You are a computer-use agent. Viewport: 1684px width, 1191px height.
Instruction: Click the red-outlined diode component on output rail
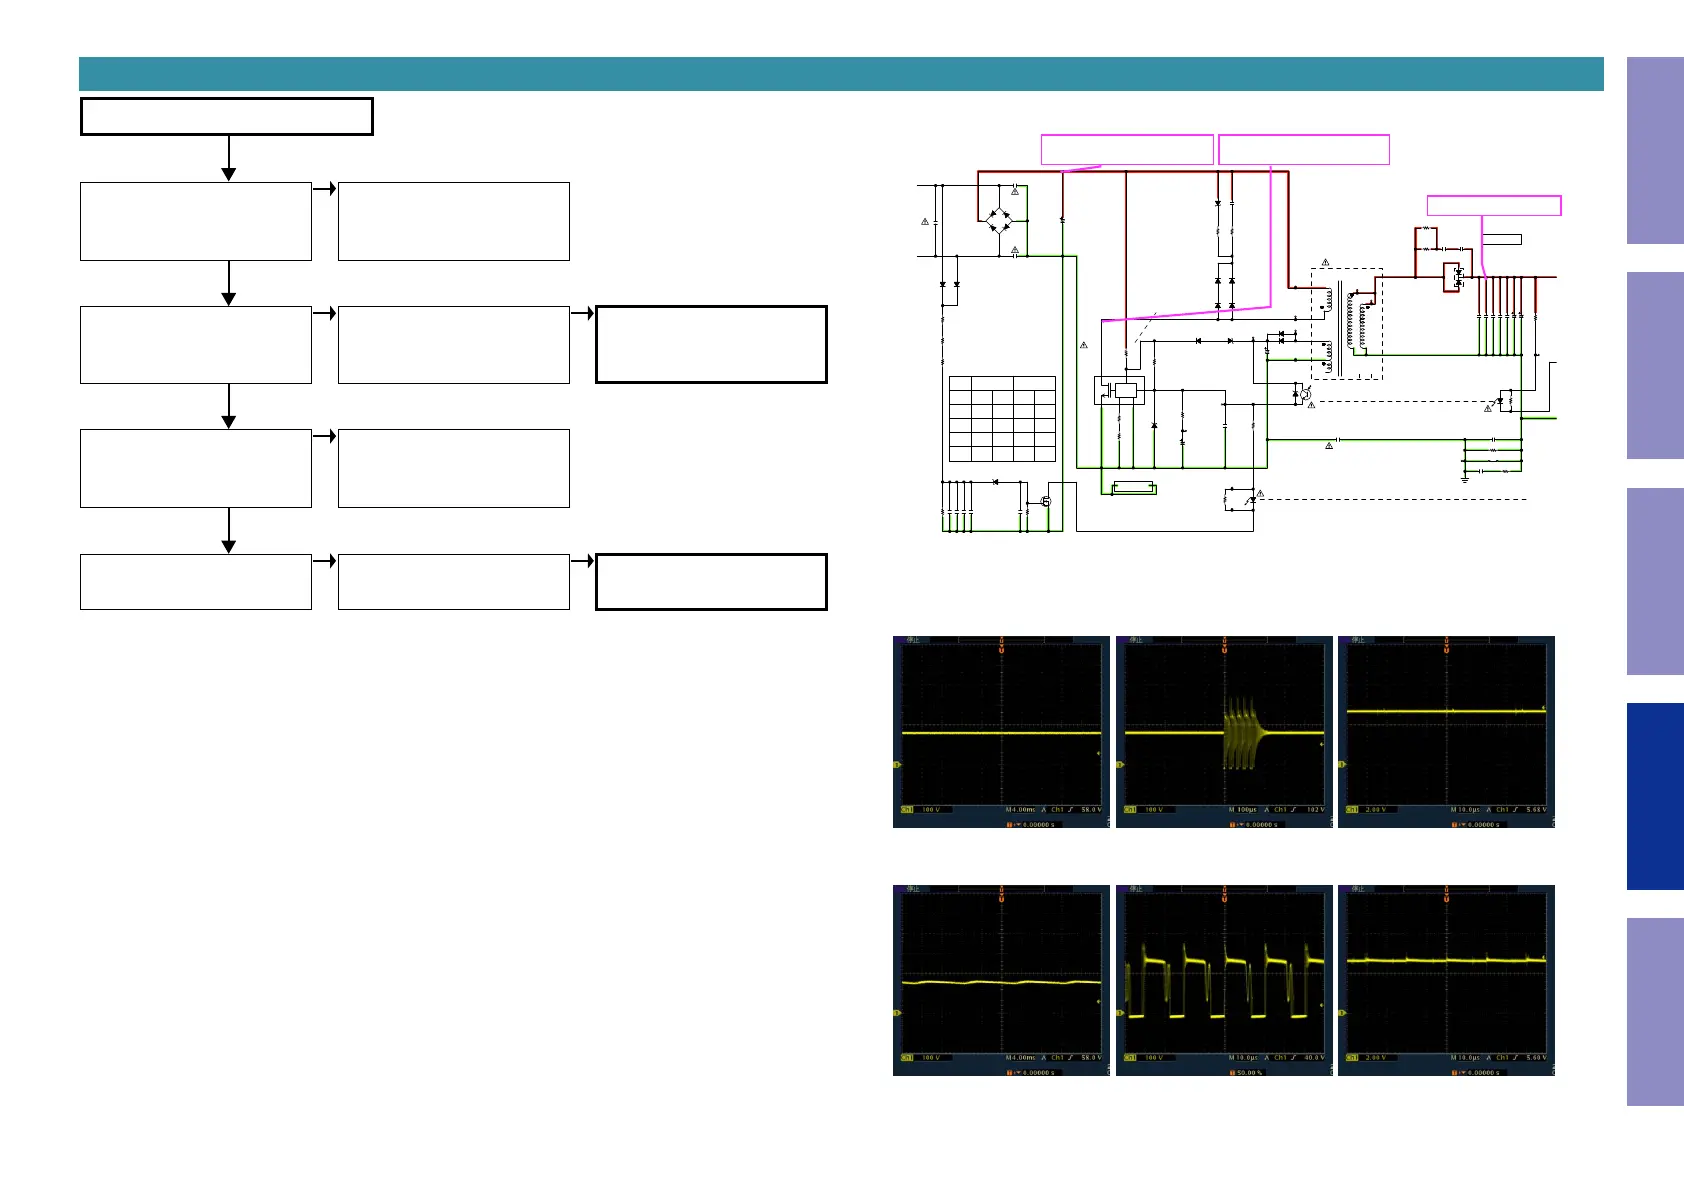(x=1457, y=277)
